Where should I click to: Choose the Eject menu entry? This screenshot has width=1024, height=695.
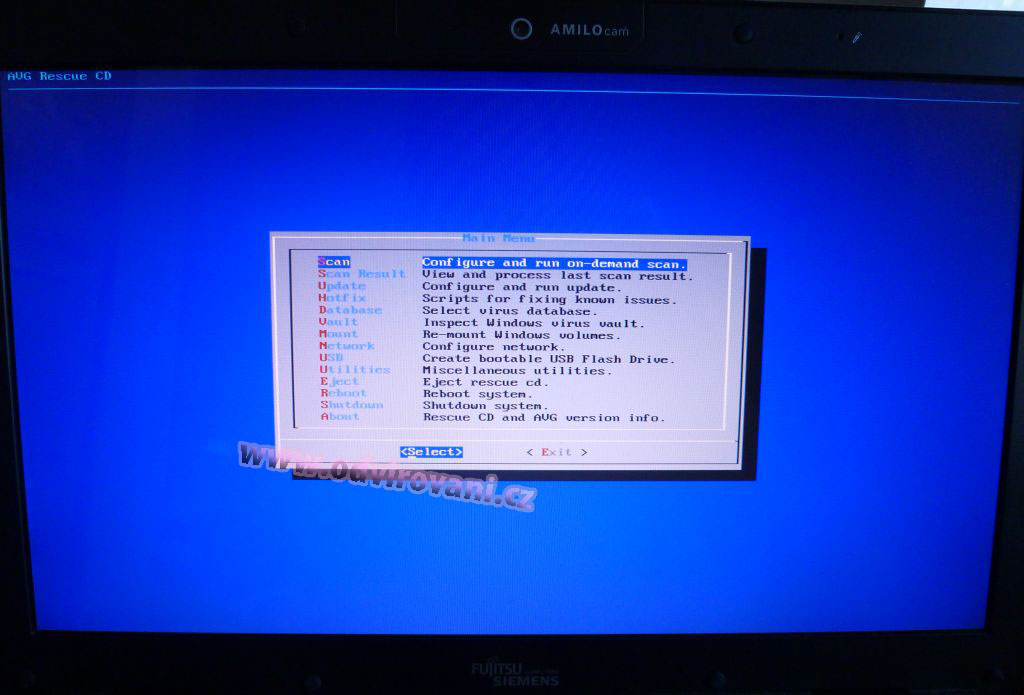click(340, 381)
